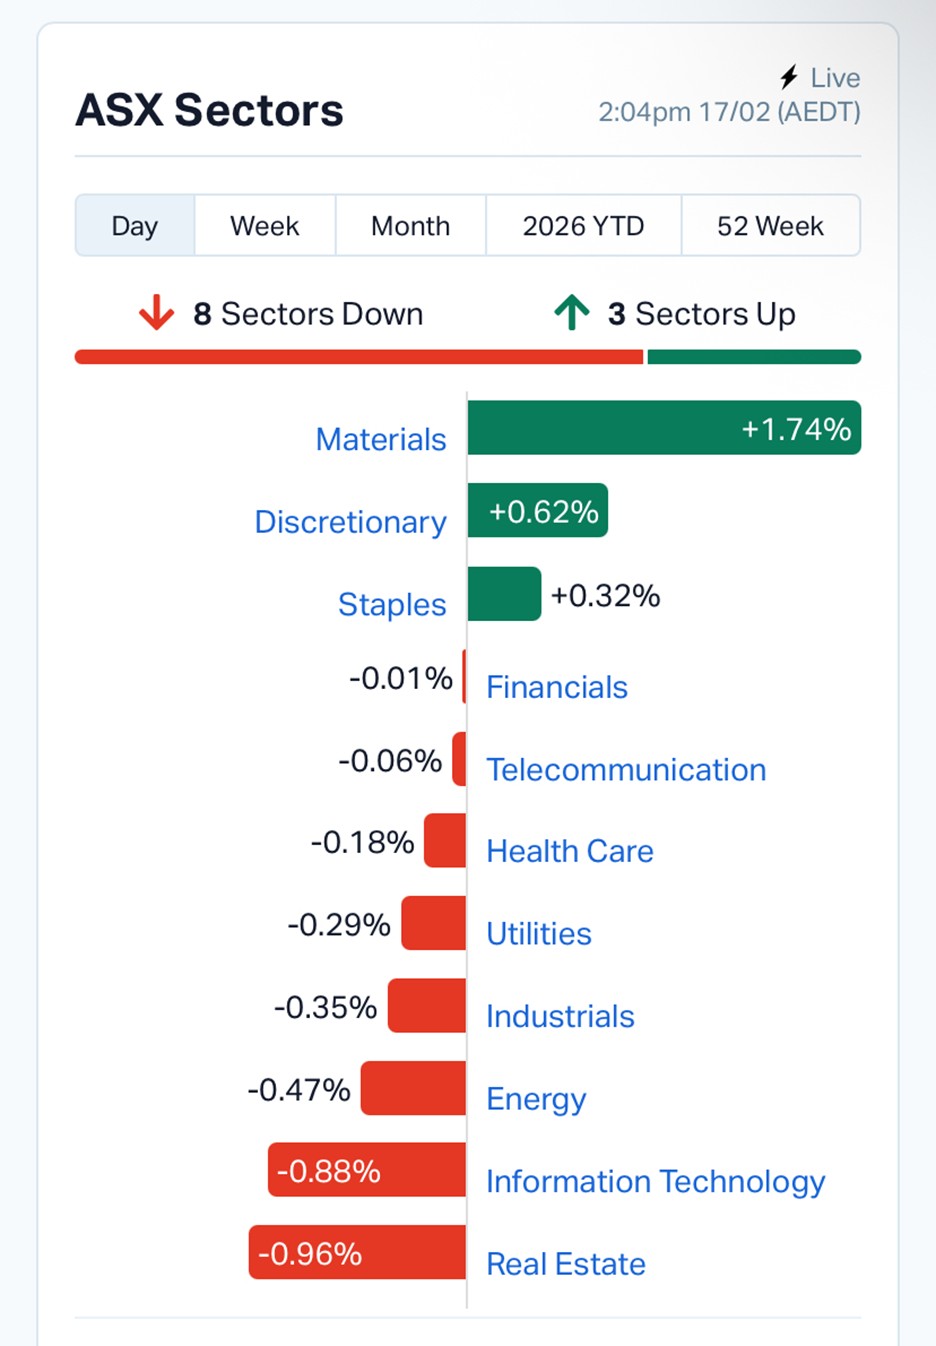The image size is (936, 1346).
Task: Click the red down arrow icon
Action: (156, 313)
